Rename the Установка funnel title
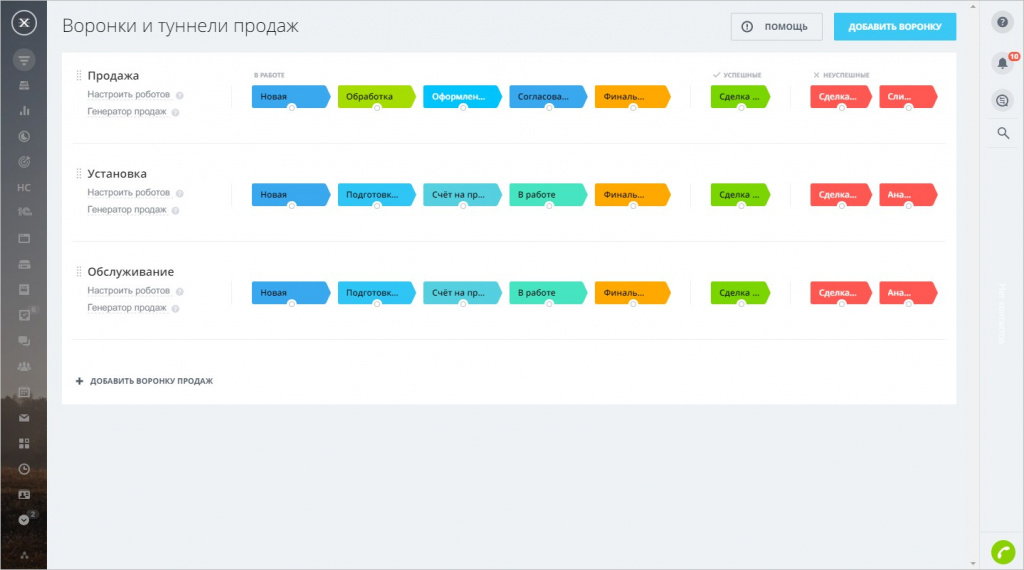The width and height of the screenshot is (1024, 570). click(x=117, y=174)
